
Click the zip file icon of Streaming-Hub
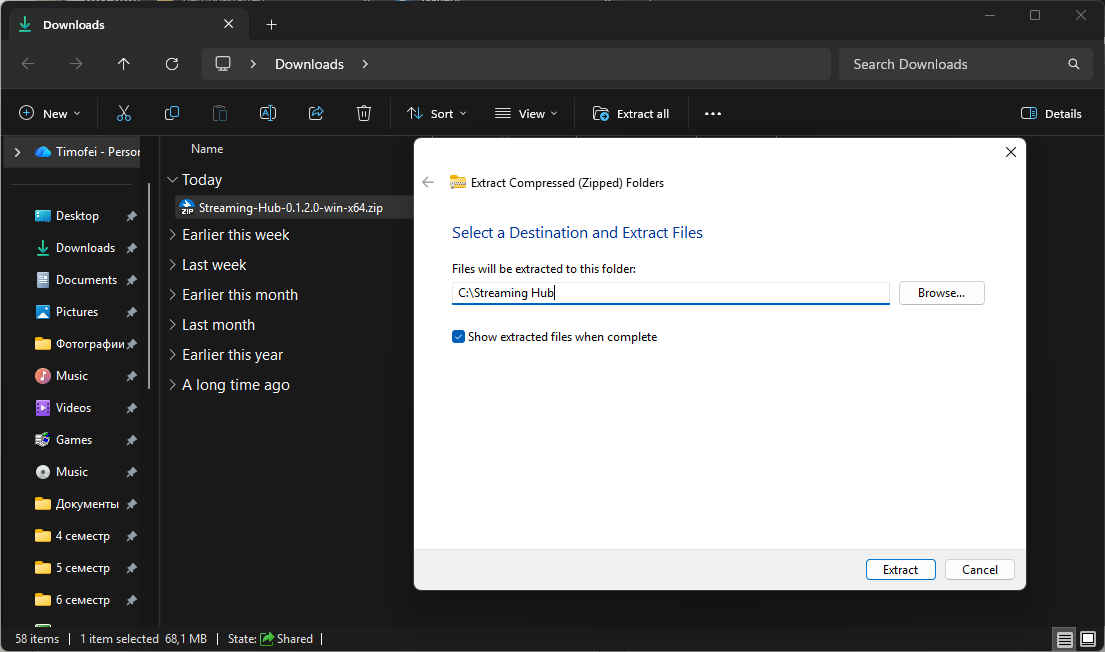tap(187, 207)
